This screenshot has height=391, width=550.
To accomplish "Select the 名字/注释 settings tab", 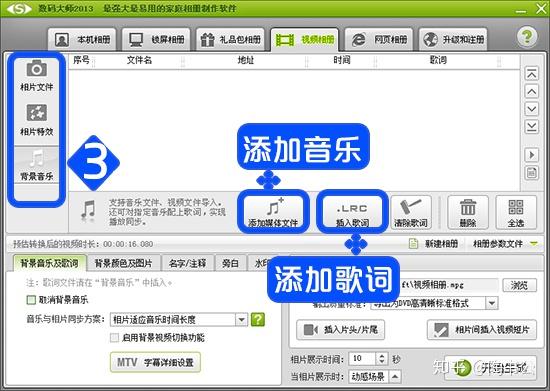I will pyautogui.click(x=187, y=263).
